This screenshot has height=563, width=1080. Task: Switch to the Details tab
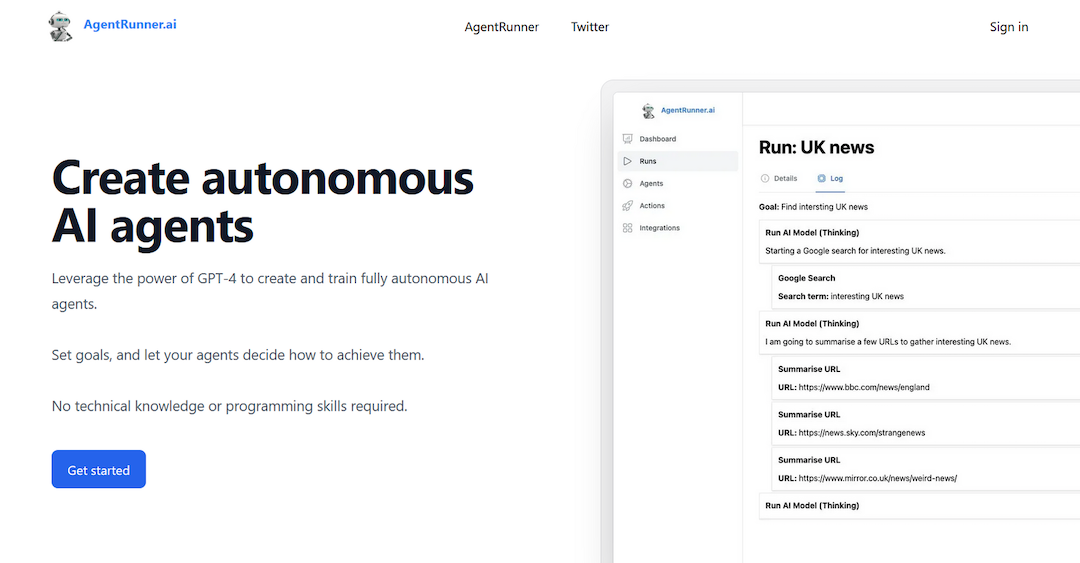coord(785,178)
